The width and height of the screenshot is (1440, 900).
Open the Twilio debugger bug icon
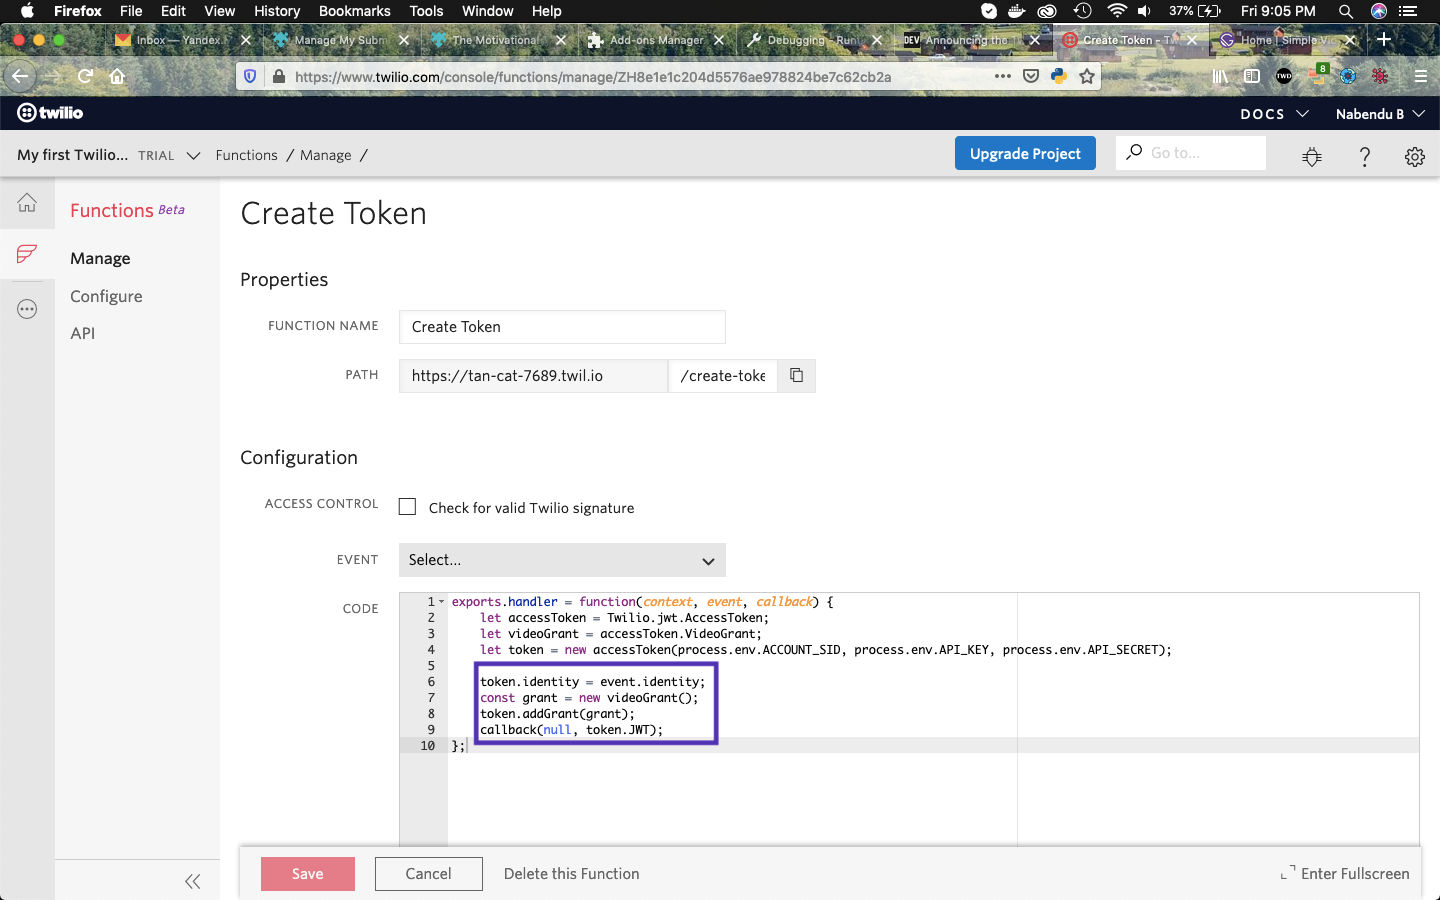[1312, 156]
